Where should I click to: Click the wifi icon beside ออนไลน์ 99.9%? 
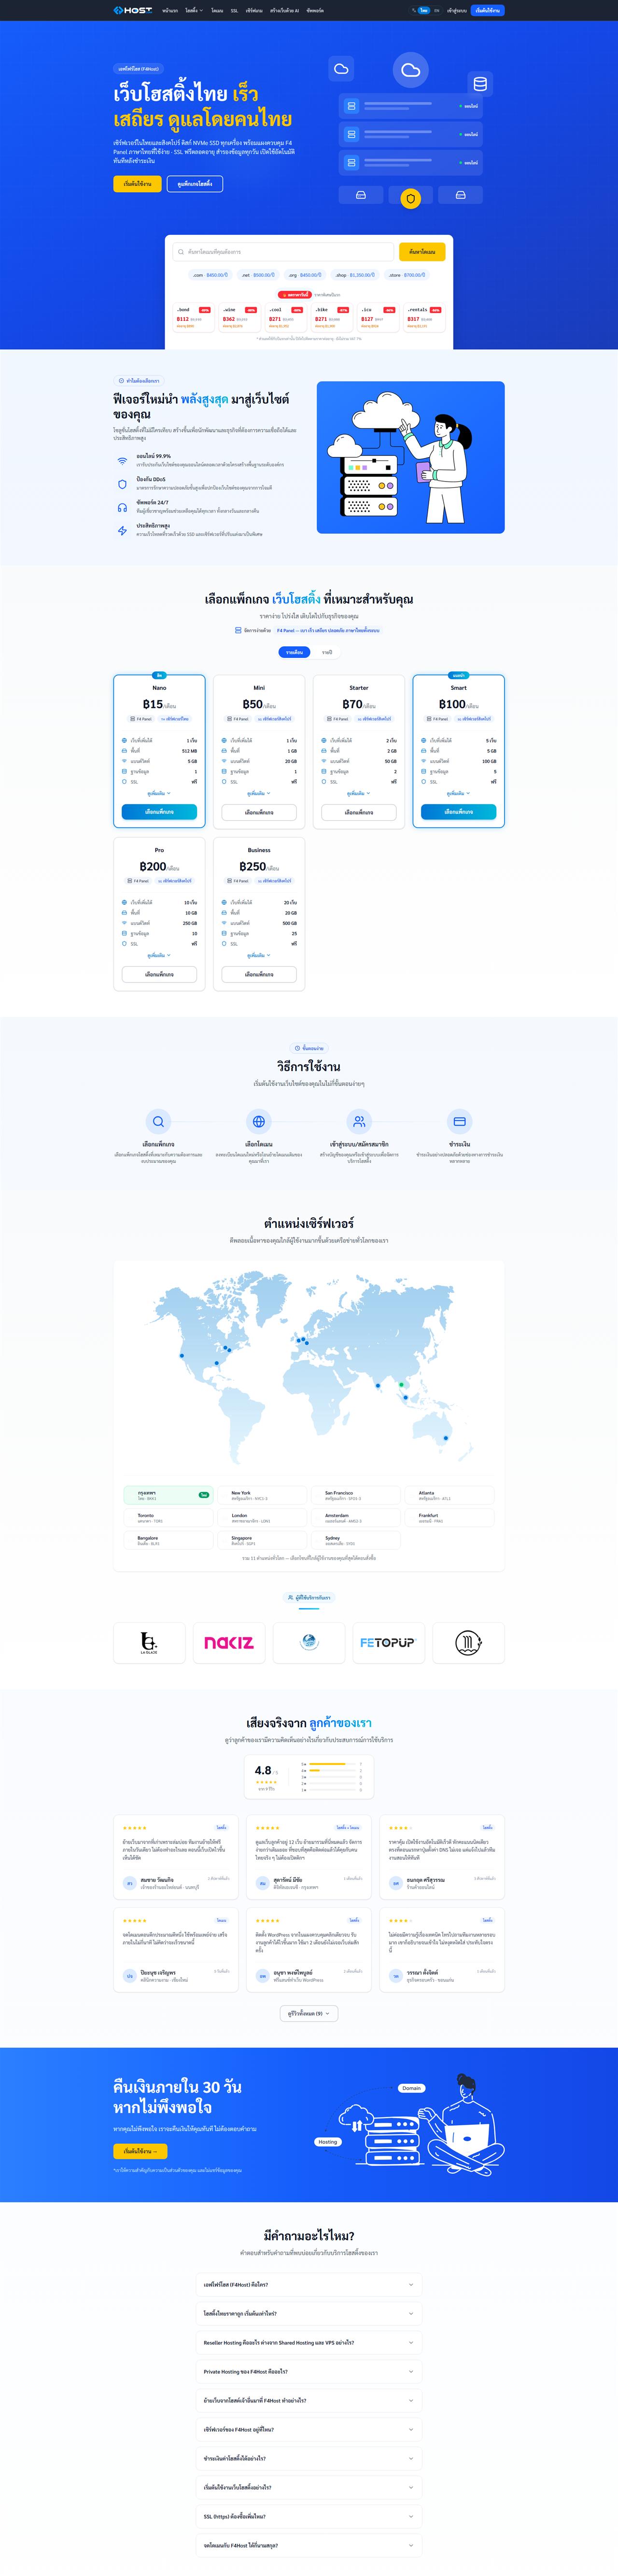[x=122, y=460]
